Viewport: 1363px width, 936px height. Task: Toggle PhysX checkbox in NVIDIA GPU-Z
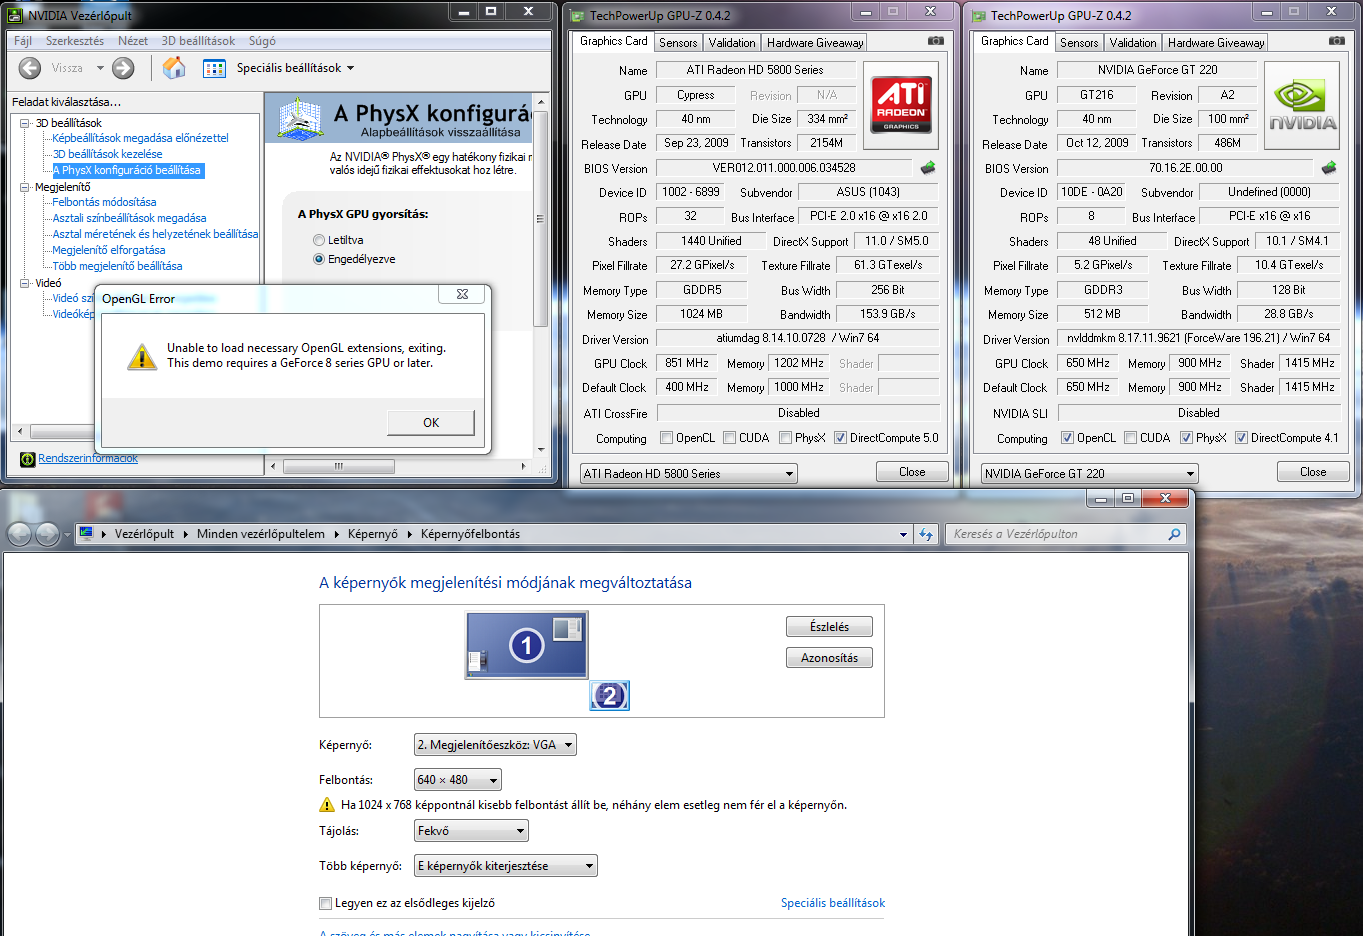[1186, 438]
